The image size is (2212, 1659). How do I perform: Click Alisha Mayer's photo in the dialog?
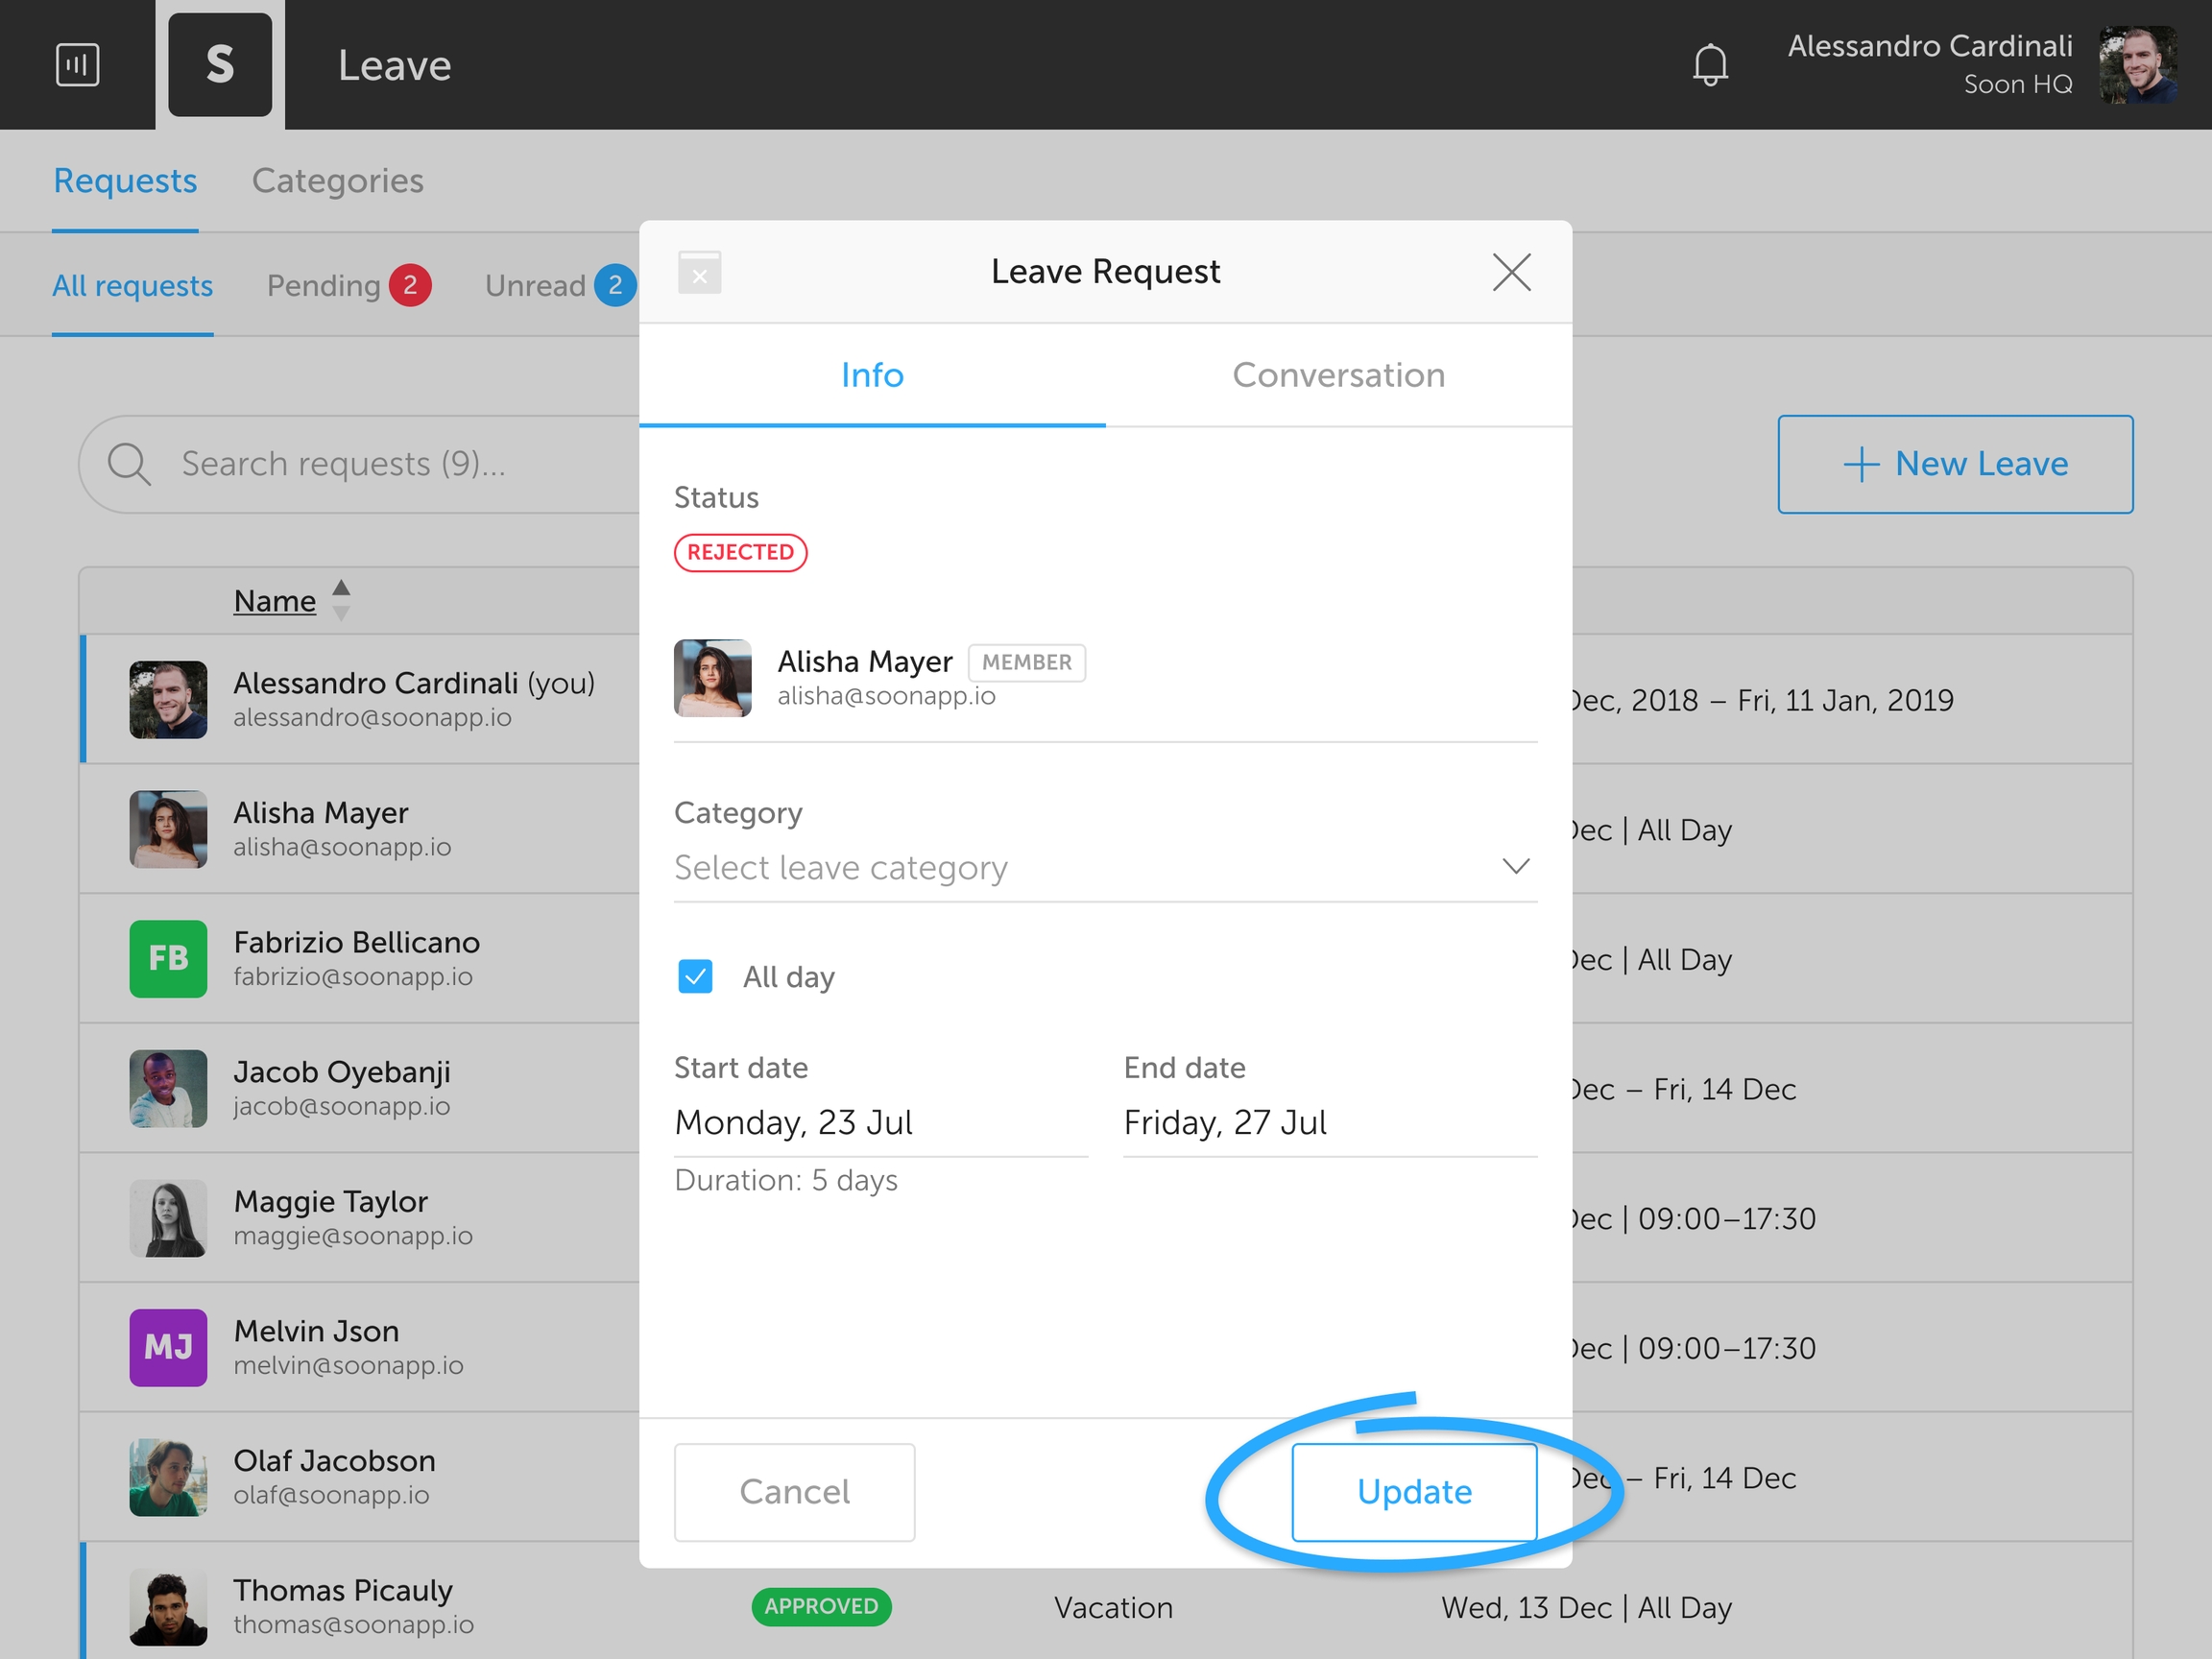click(x=712, y=678)
